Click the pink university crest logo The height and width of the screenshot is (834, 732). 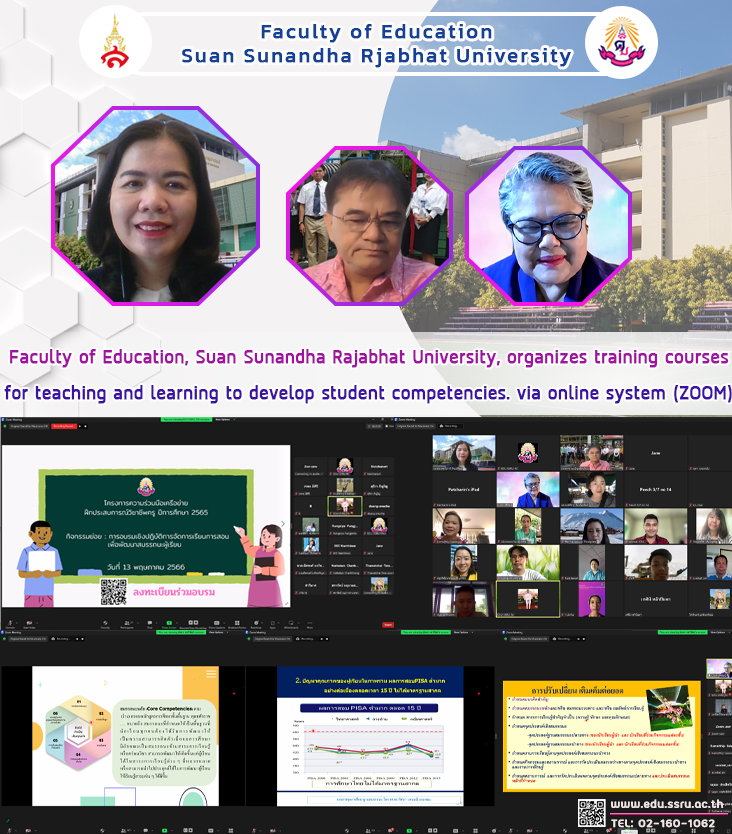pos(621,42)
